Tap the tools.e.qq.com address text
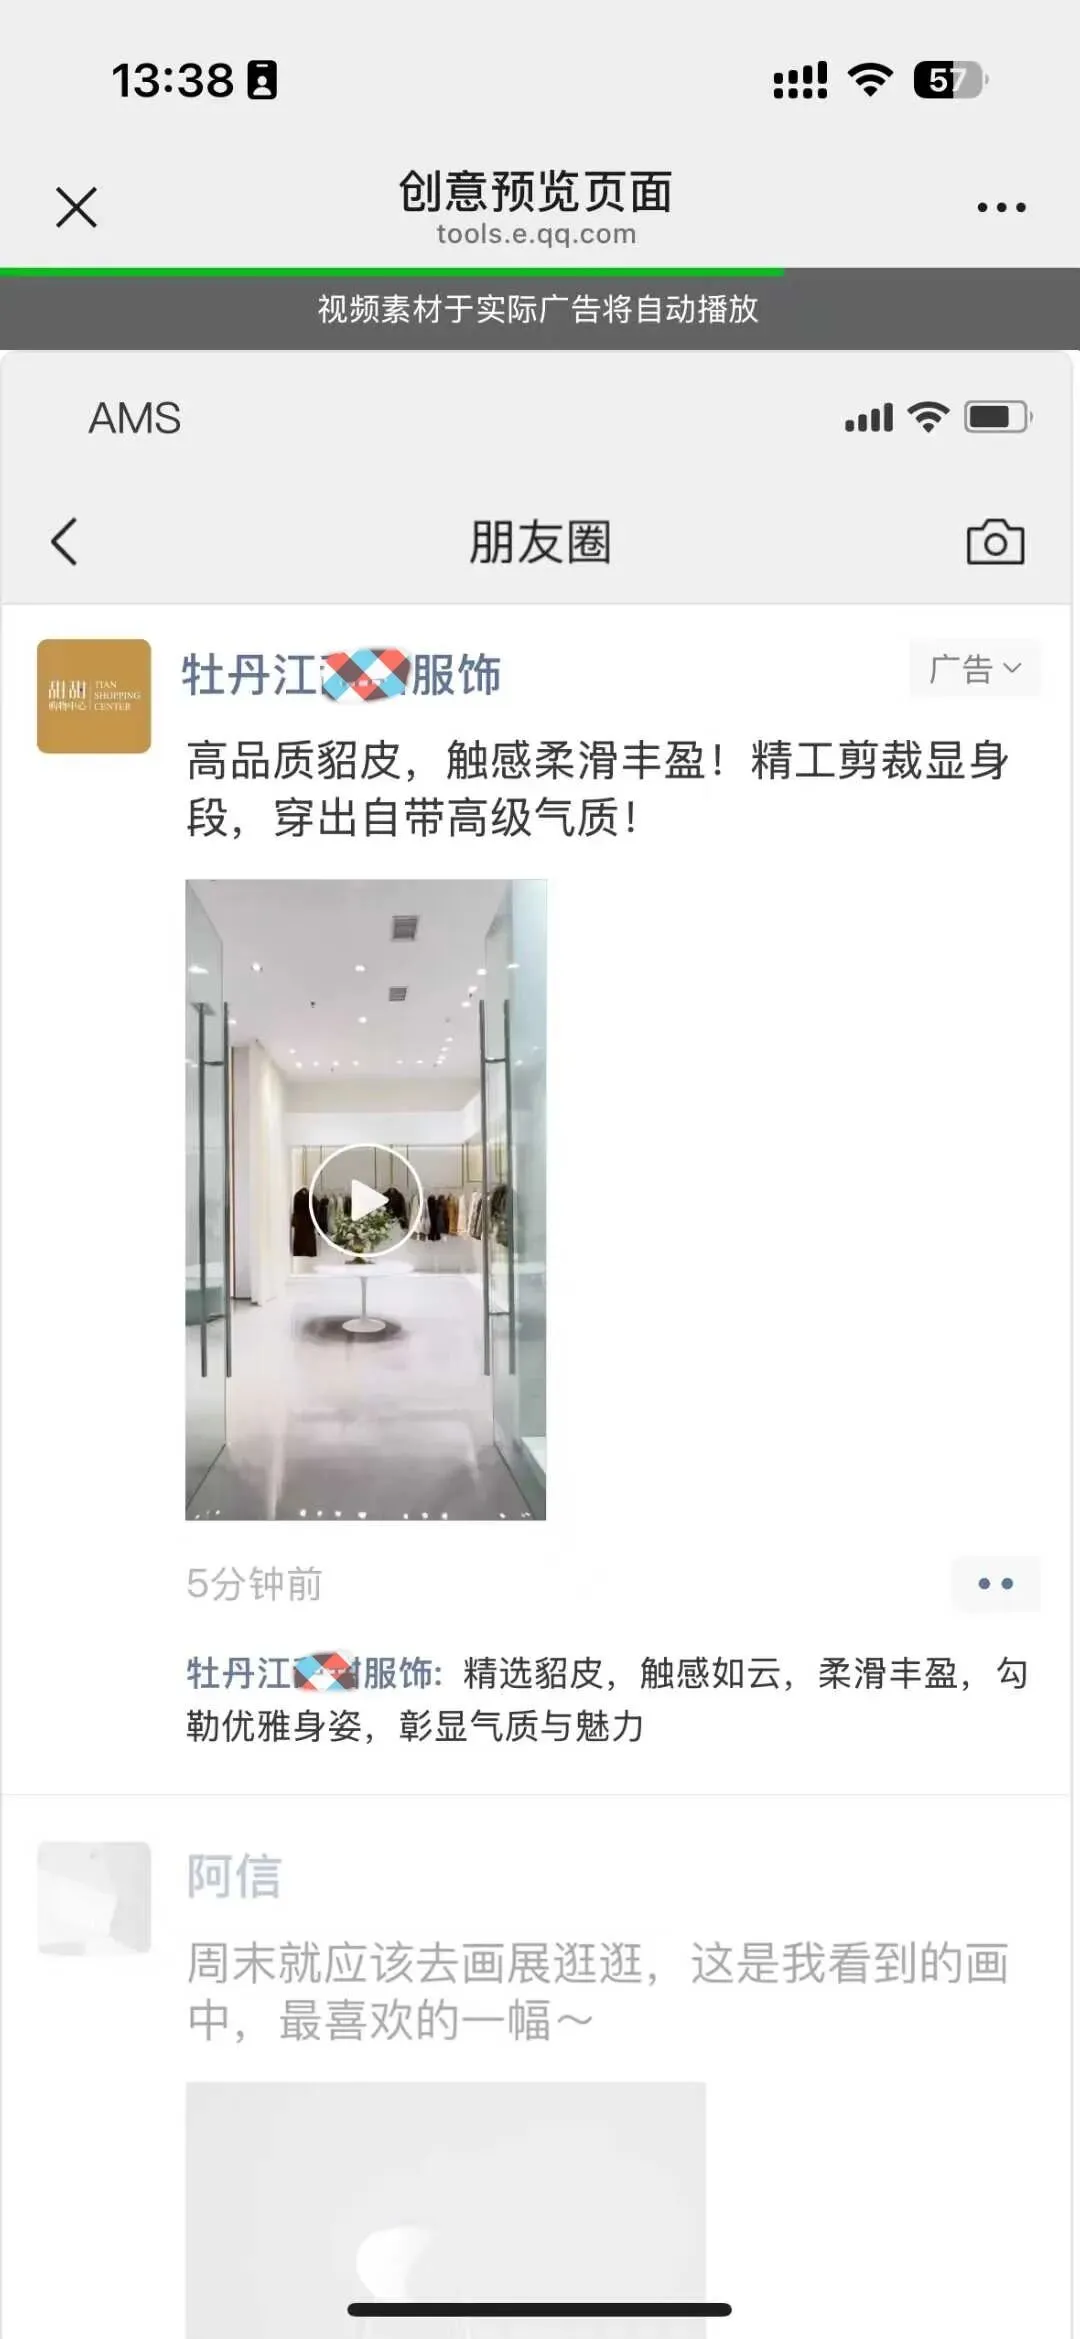1080x2339 pixels. pos(536,234)
